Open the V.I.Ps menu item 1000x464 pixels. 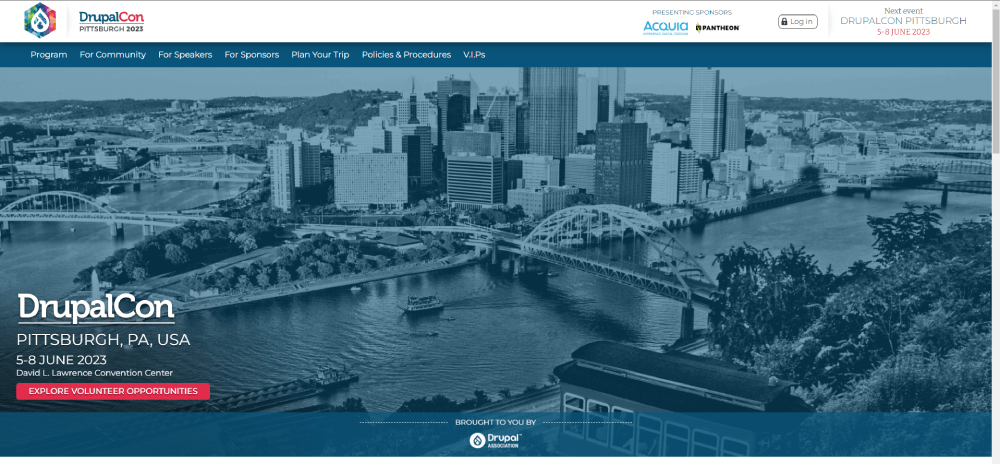pyautogui.click(x=474, y=55)
